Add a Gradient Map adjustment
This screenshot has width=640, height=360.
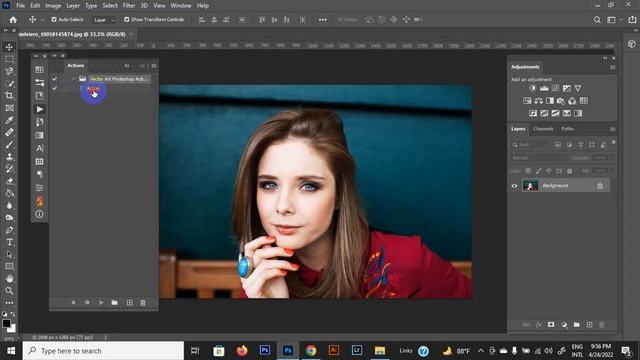click(578, 113)
